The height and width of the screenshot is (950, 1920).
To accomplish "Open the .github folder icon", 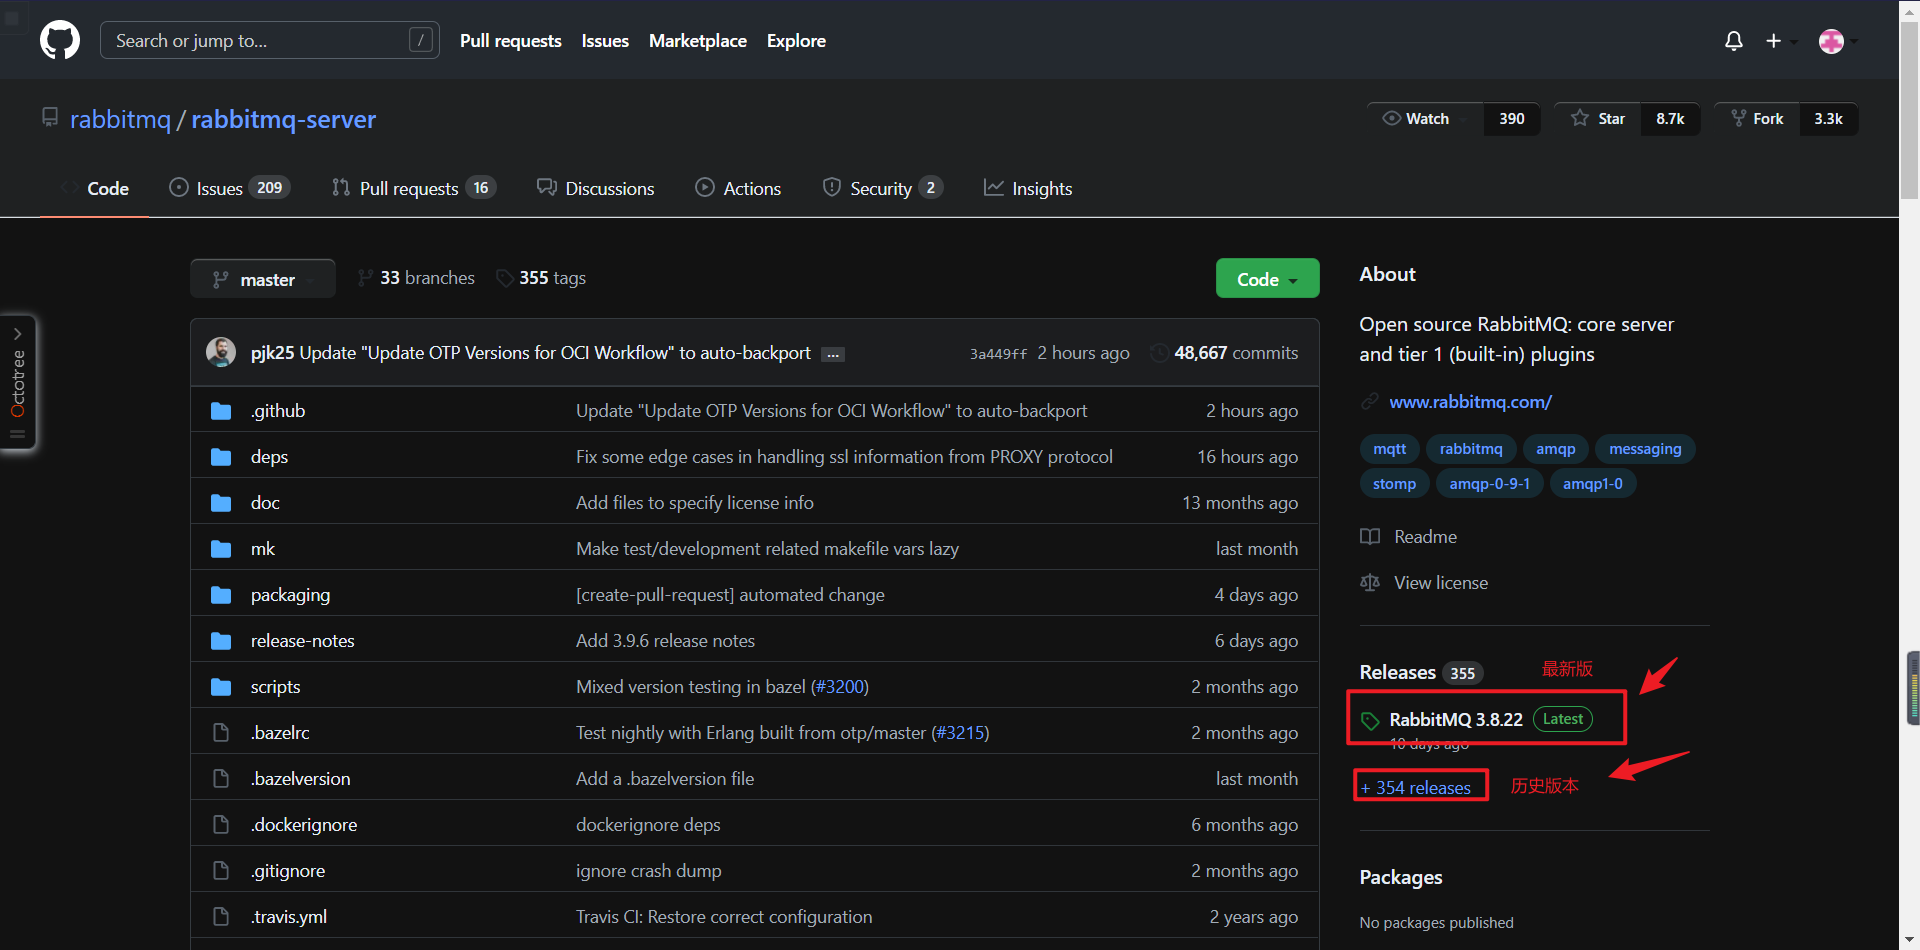I will click(221, 411).
